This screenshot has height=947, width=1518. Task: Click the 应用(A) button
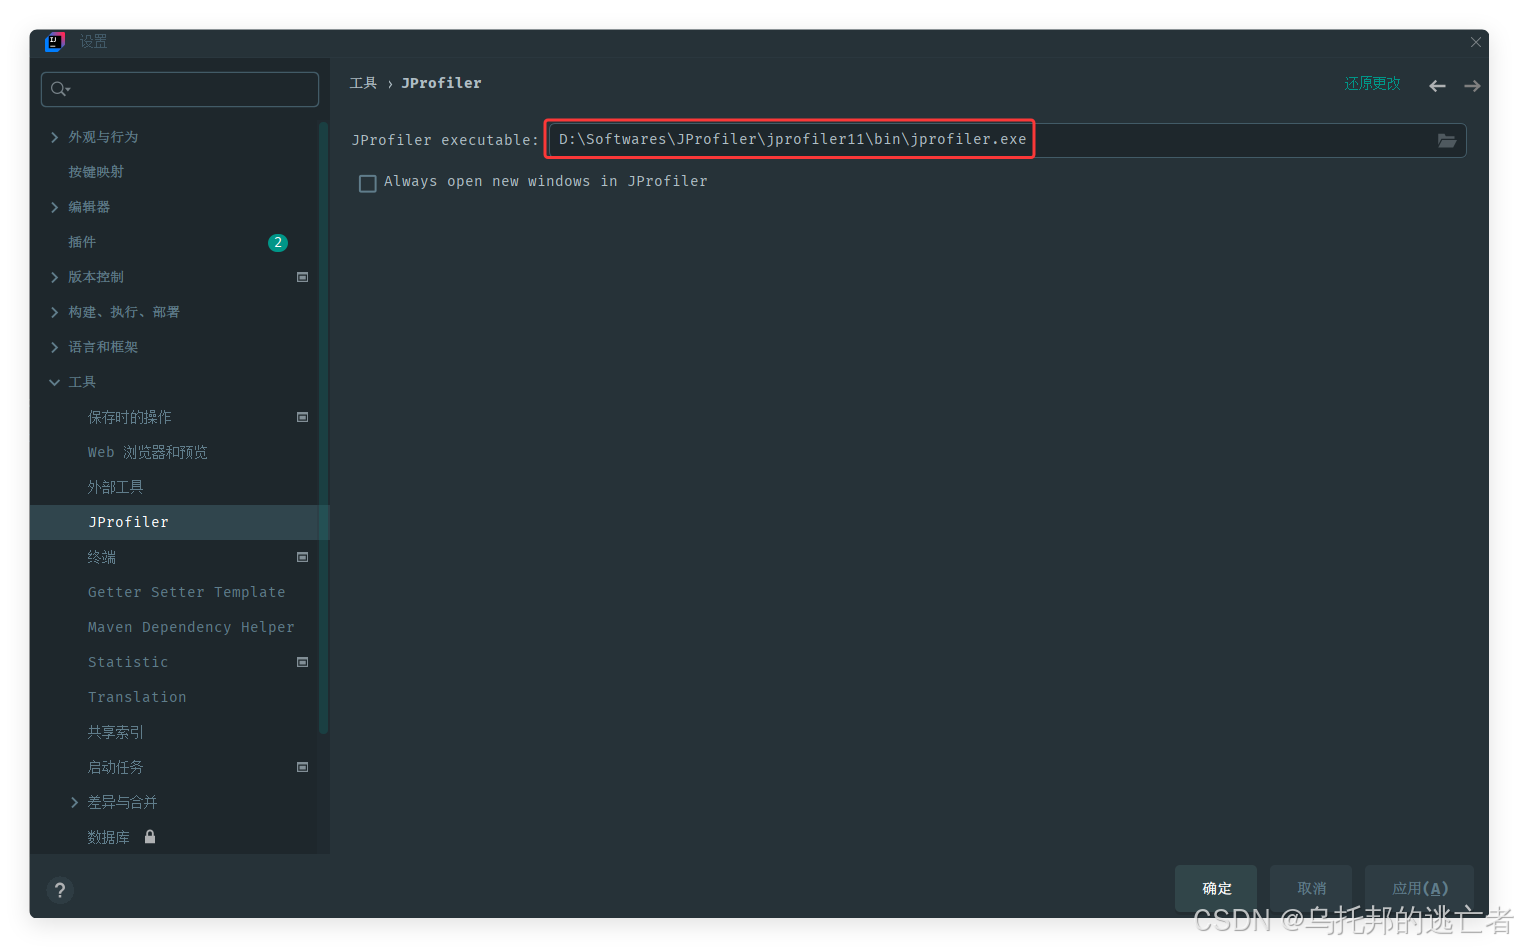tap(1419, 888)
